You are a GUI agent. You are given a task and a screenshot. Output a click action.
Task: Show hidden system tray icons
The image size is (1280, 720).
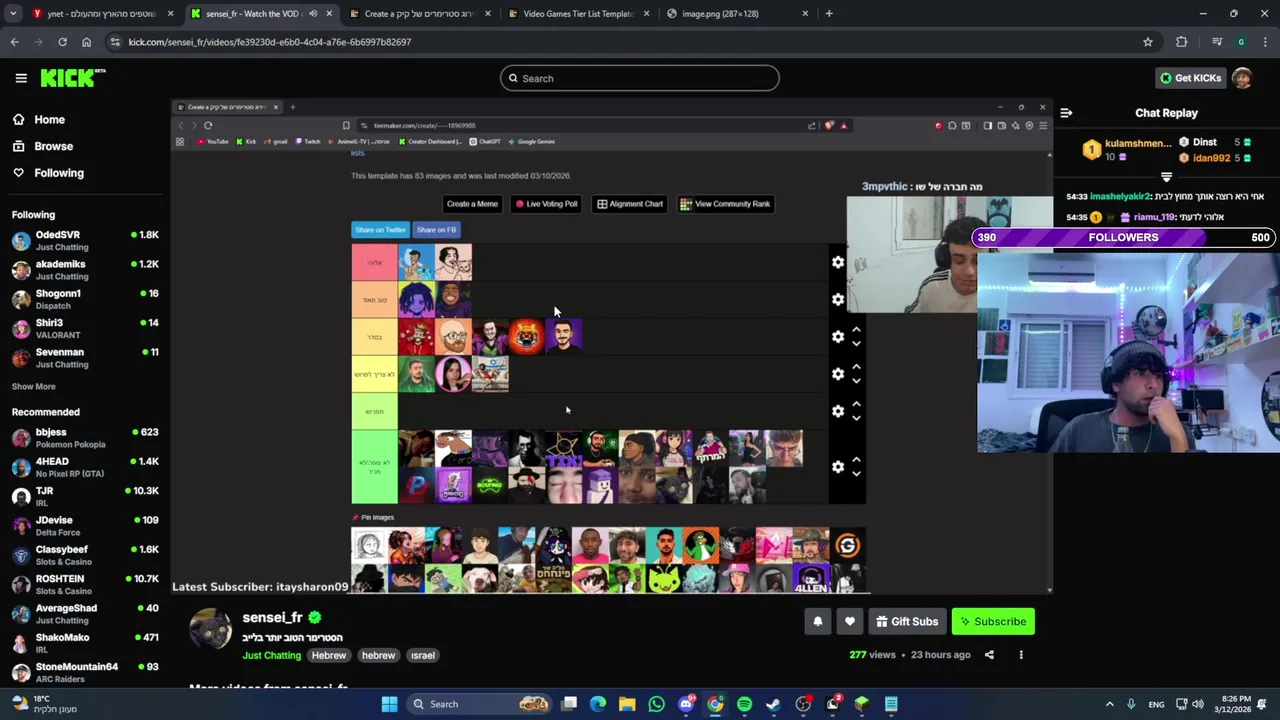click(x=1110, y=704)
